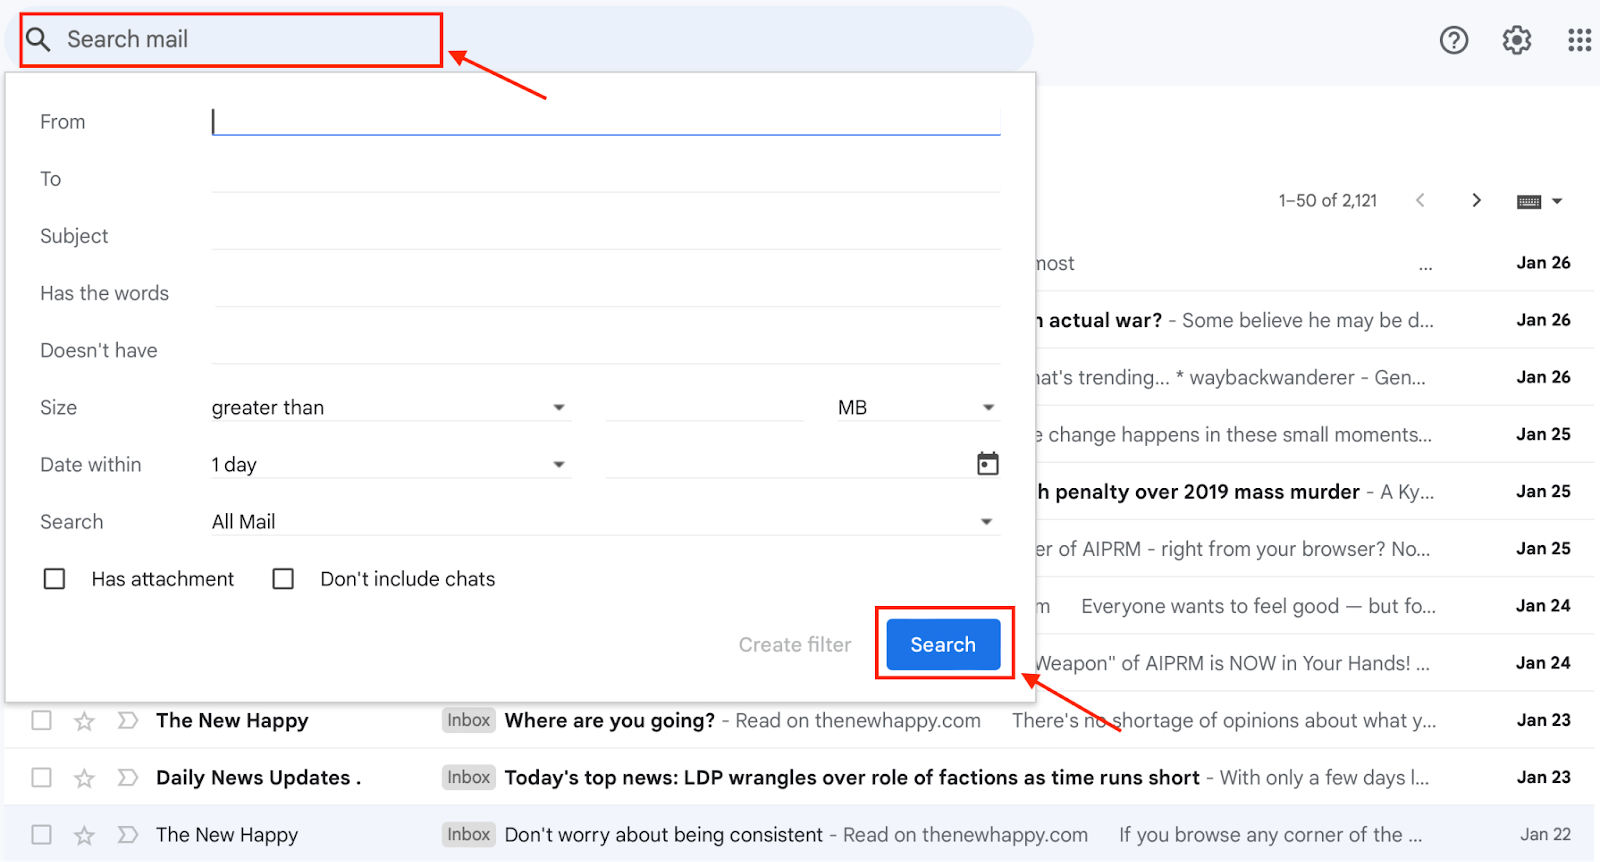Open the Settings gear
The image size is (1600, 862).
coord(1515,40)
